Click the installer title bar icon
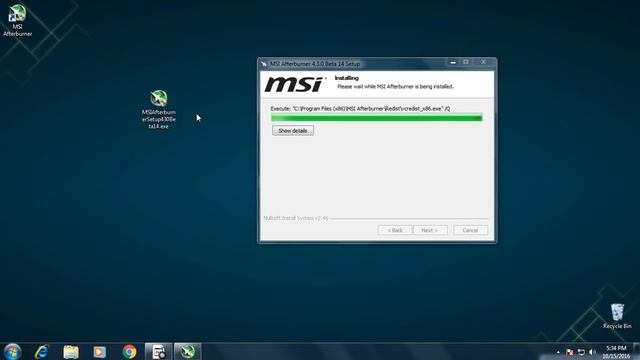The height and width of the screenshot is (360, 640). coord(264,64)
